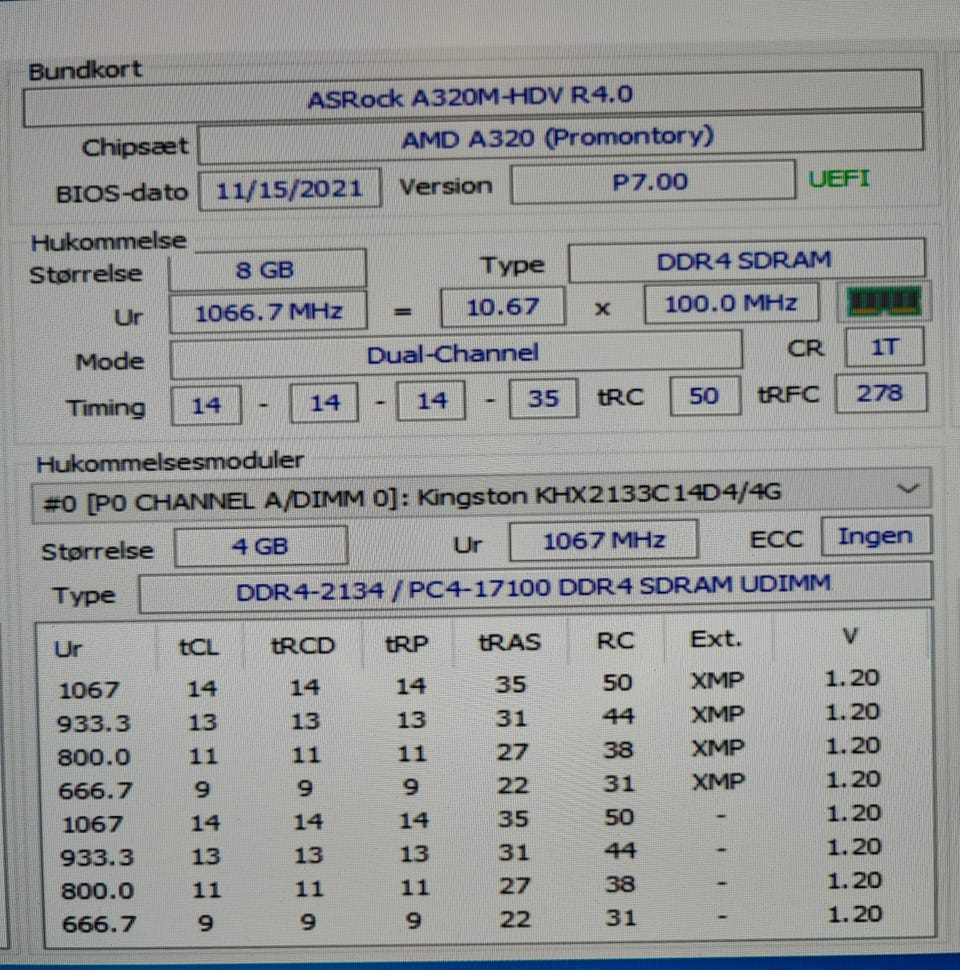This screenshot has height=970, width=960.
Task: Click the 10.67 multiplier field
Action: tap(502, 307)
